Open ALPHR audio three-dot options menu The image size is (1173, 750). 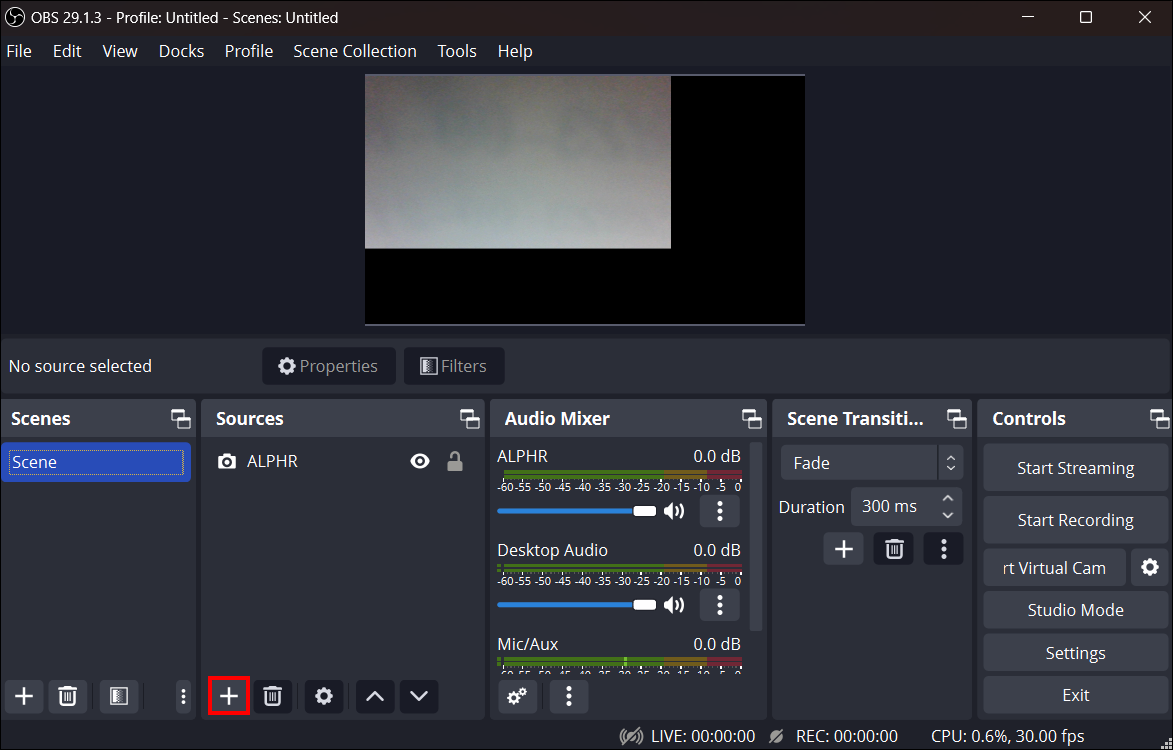click(719, 511)
